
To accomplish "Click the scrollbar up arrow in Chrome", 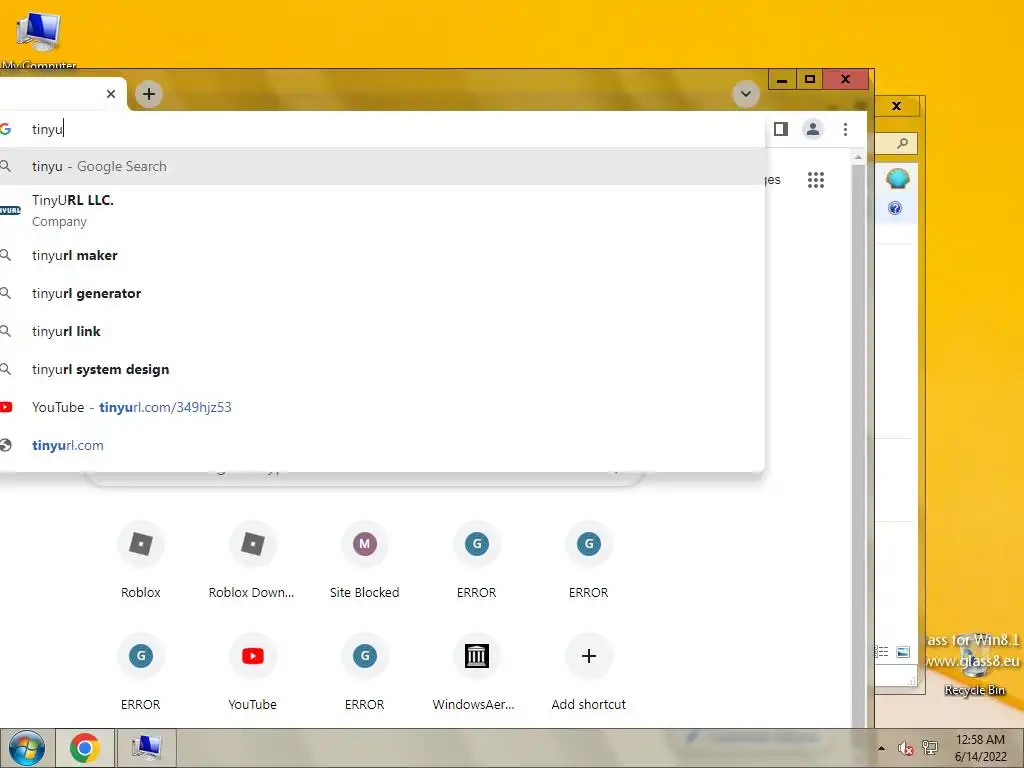I will [x=858, y=157].
